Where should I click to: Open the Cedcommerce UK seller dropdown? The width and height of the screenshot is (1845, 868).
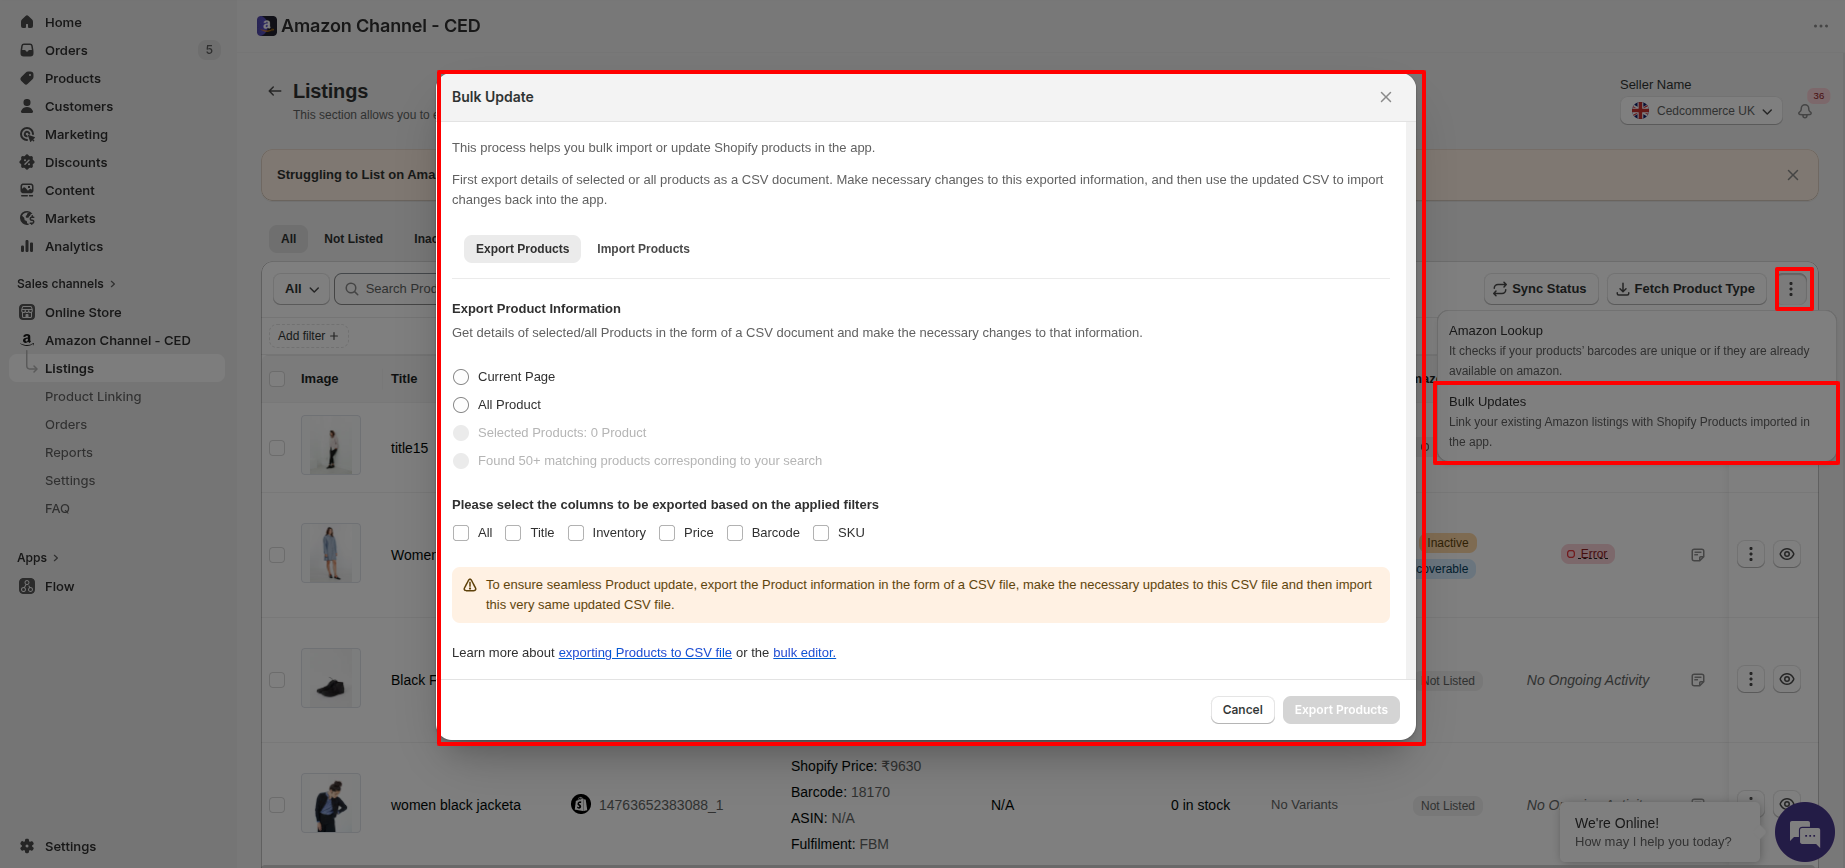1702,111
